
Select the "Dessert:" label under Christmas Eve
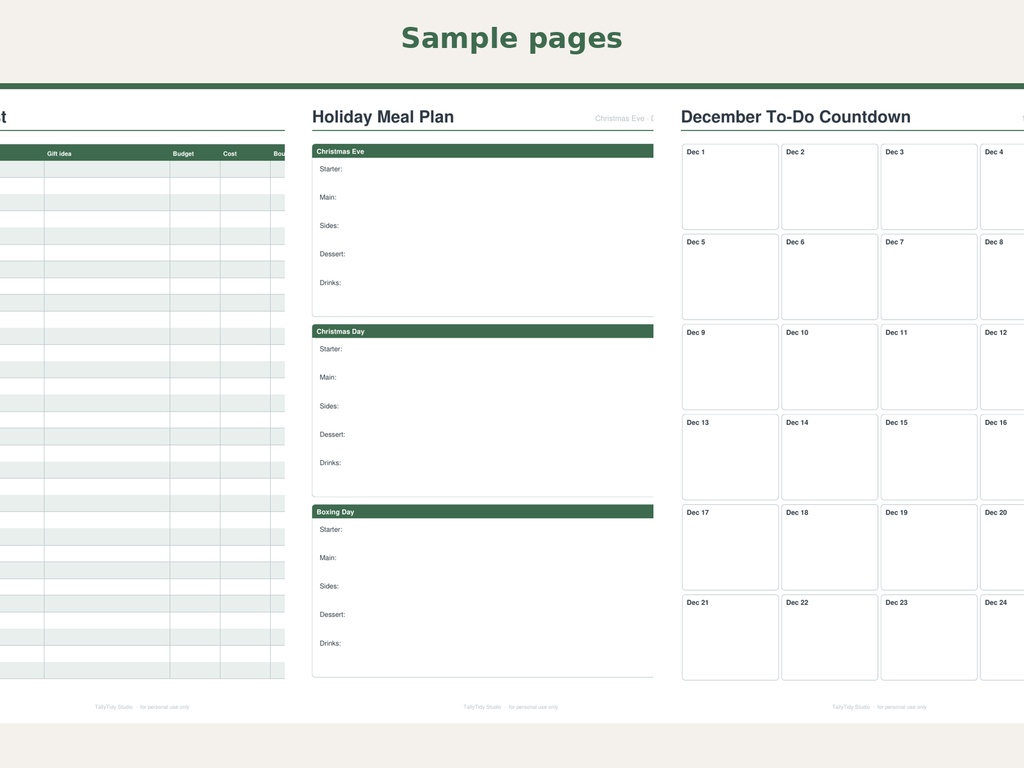tap(332, 254)
